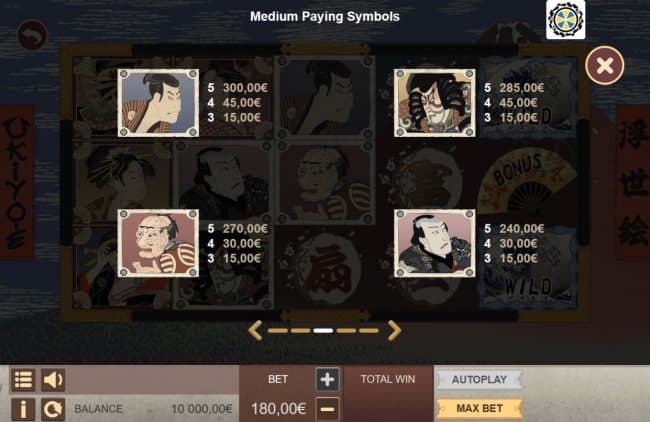The image size is (650, 422).
Task: Open the menu list icon
Action: click(23, 379)
